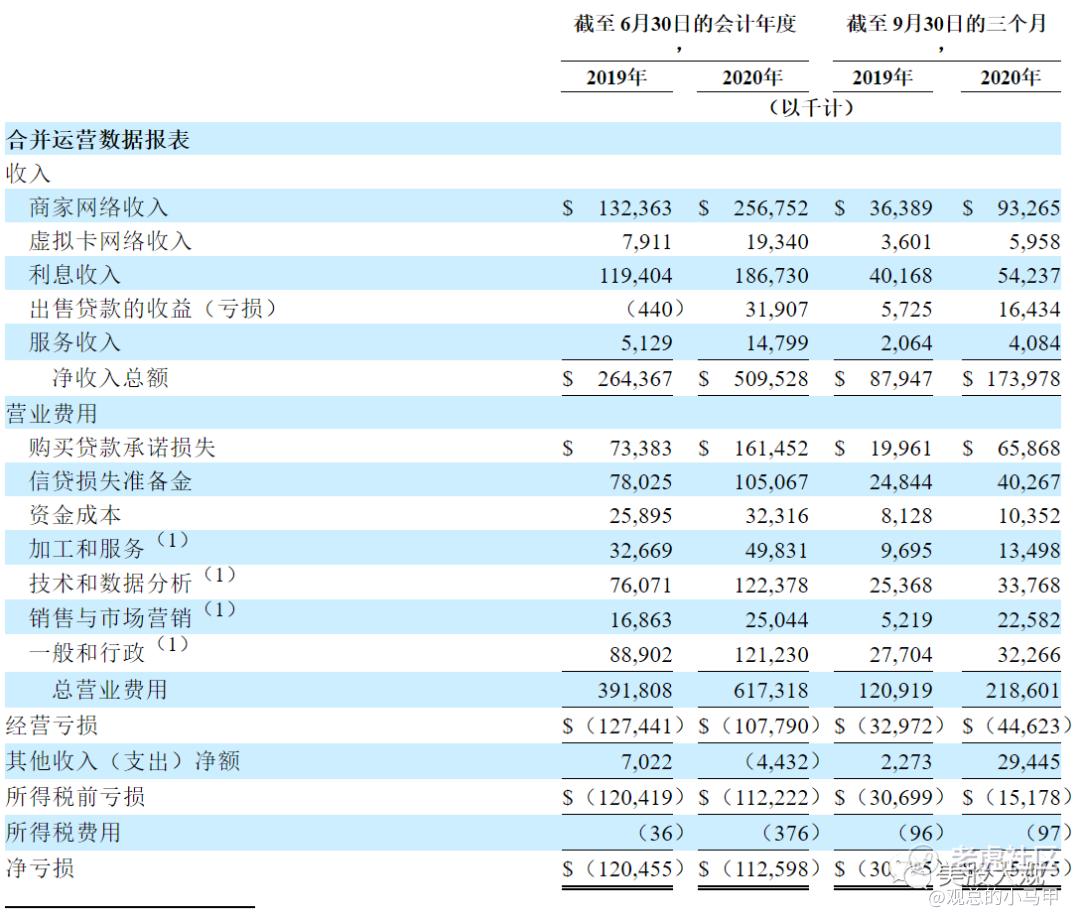Click the value 24,844

click(x=900, y=483)
